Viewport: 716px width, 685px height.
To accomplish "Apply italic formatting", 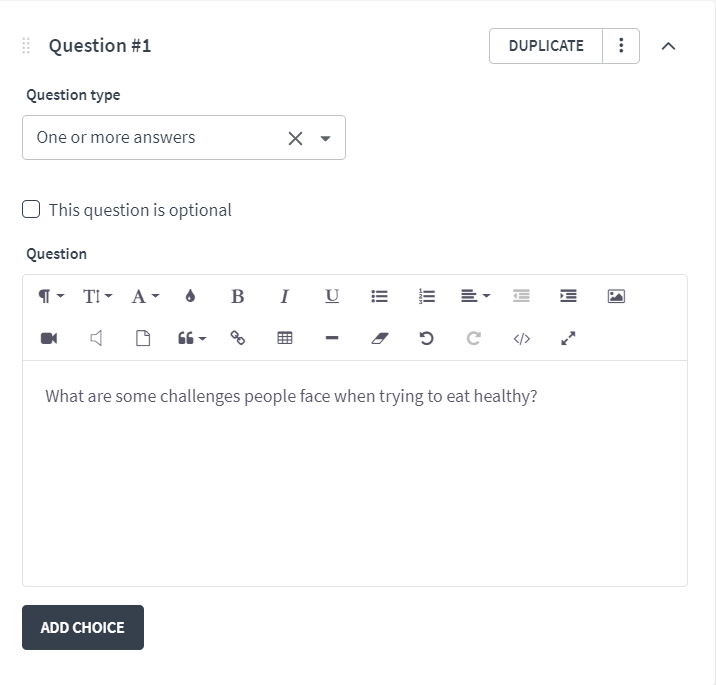I will [x=284, y=296].
